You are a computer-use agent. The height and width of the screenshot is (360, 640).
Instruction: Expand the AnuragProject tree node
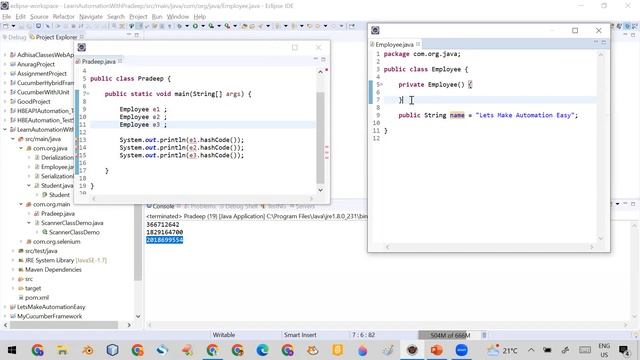(x=5, y=64)
